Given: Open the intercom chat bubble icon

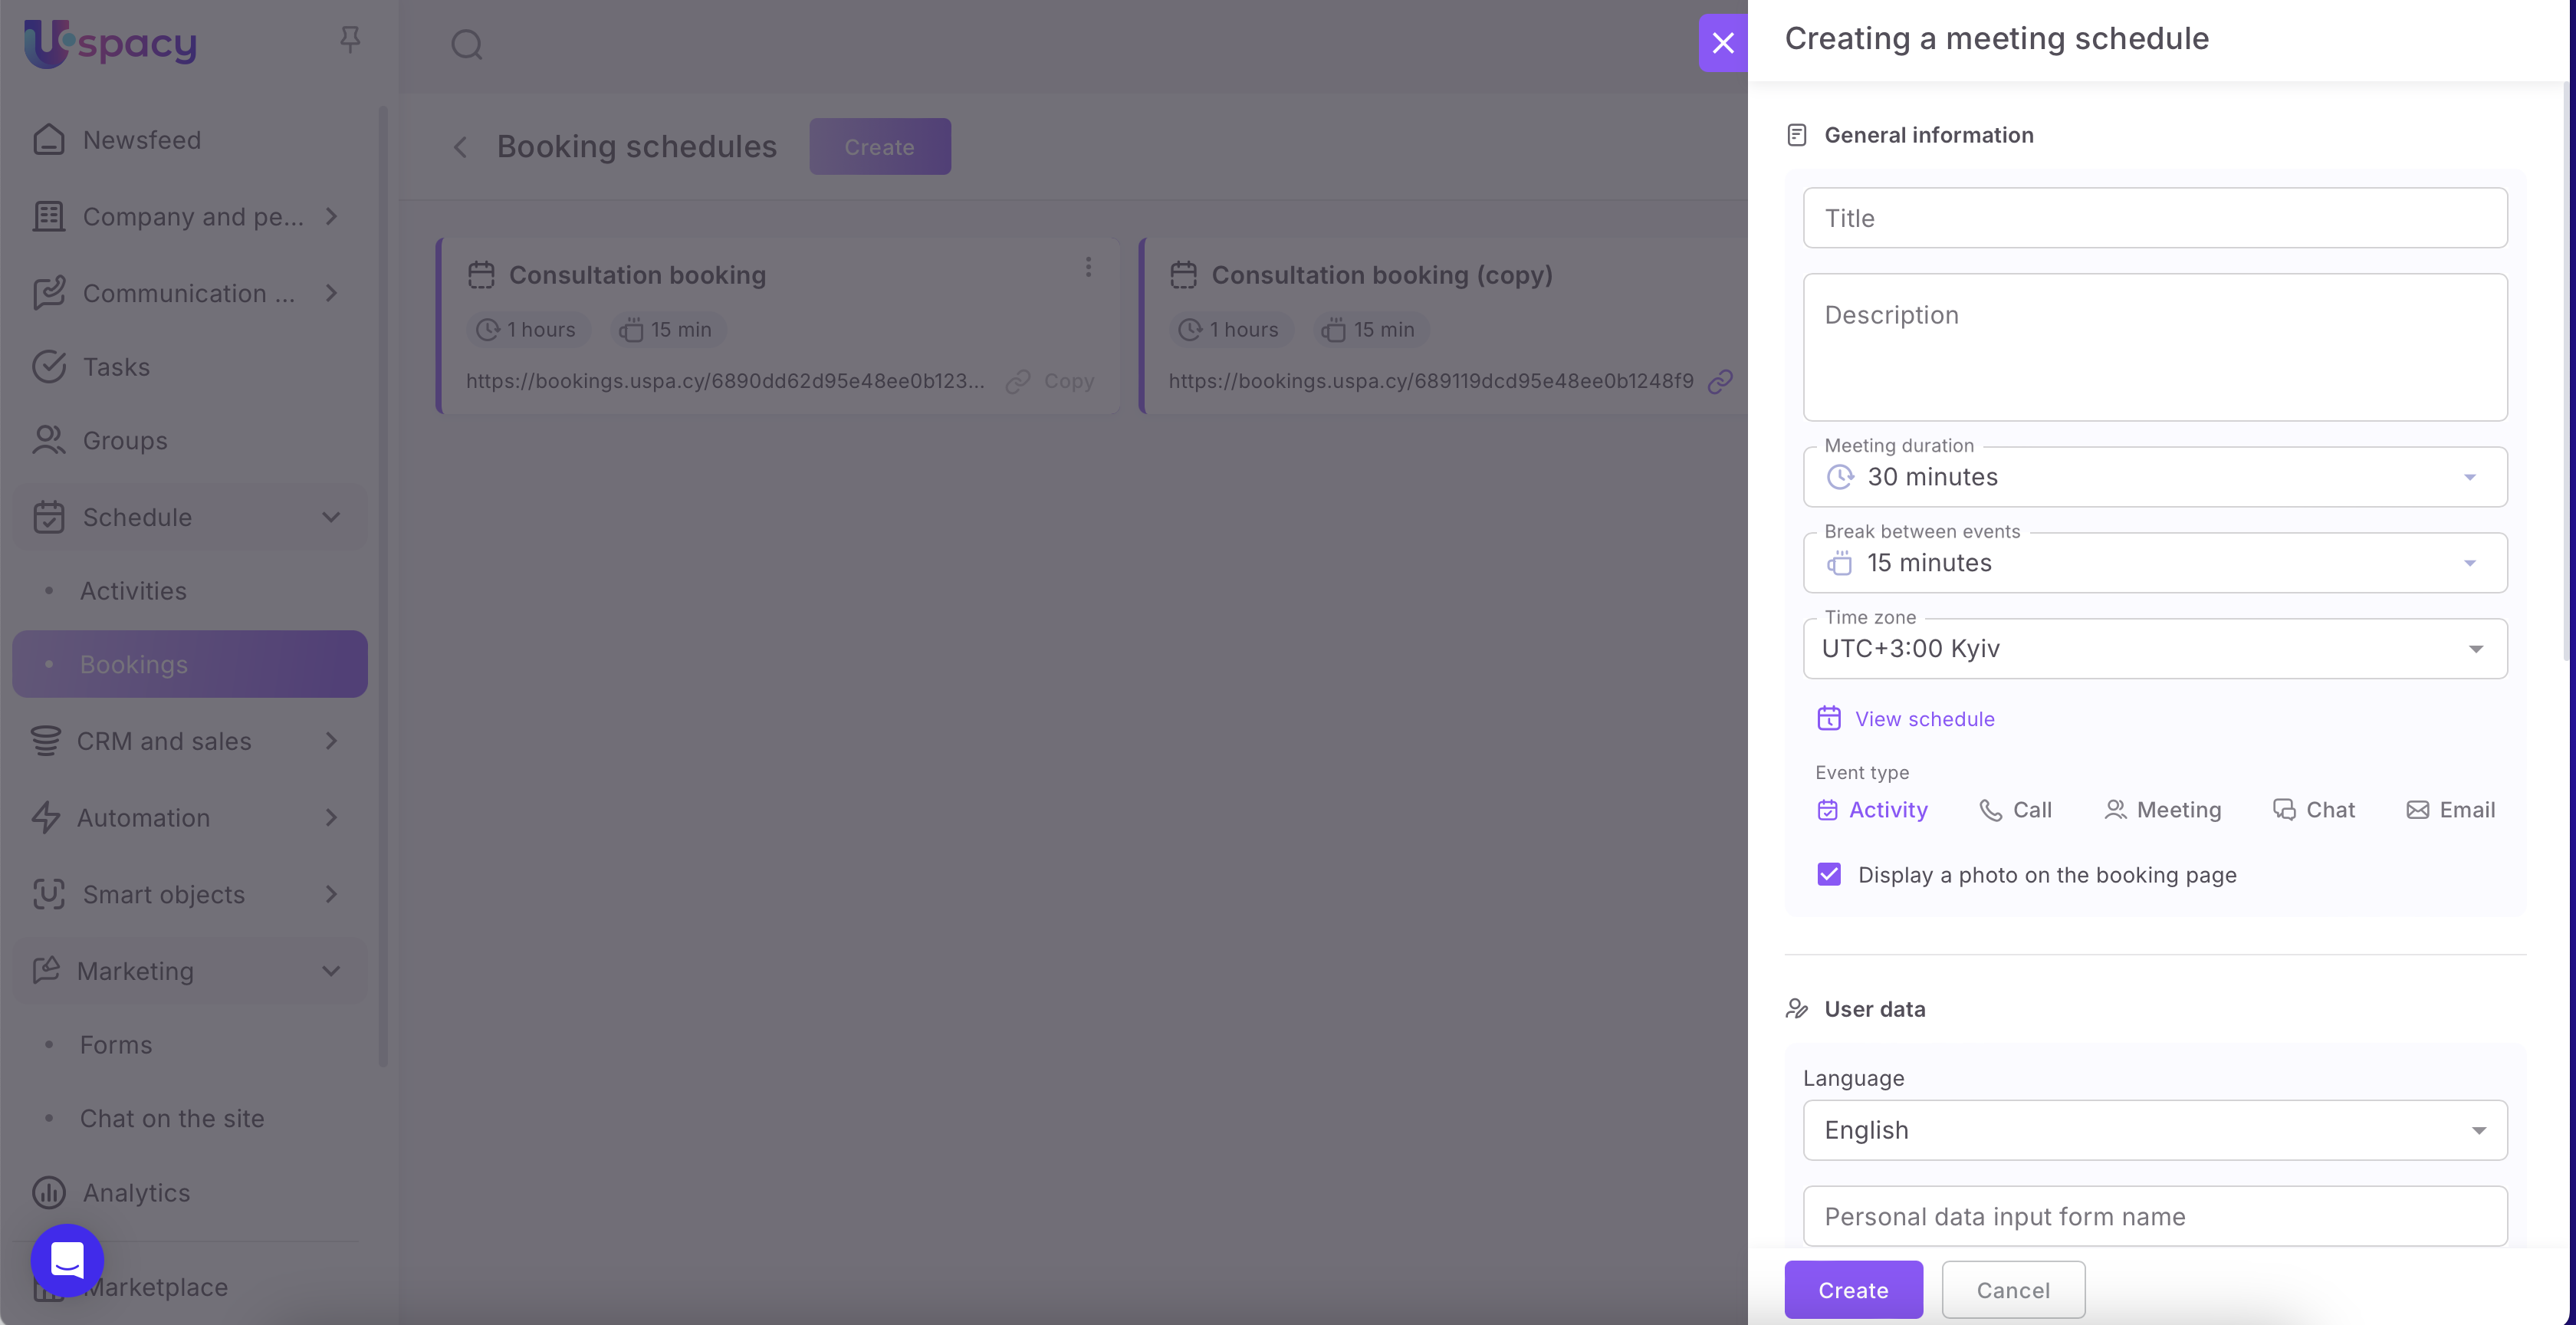Looking at the screenshot, I should click(x=67, y=1260).
